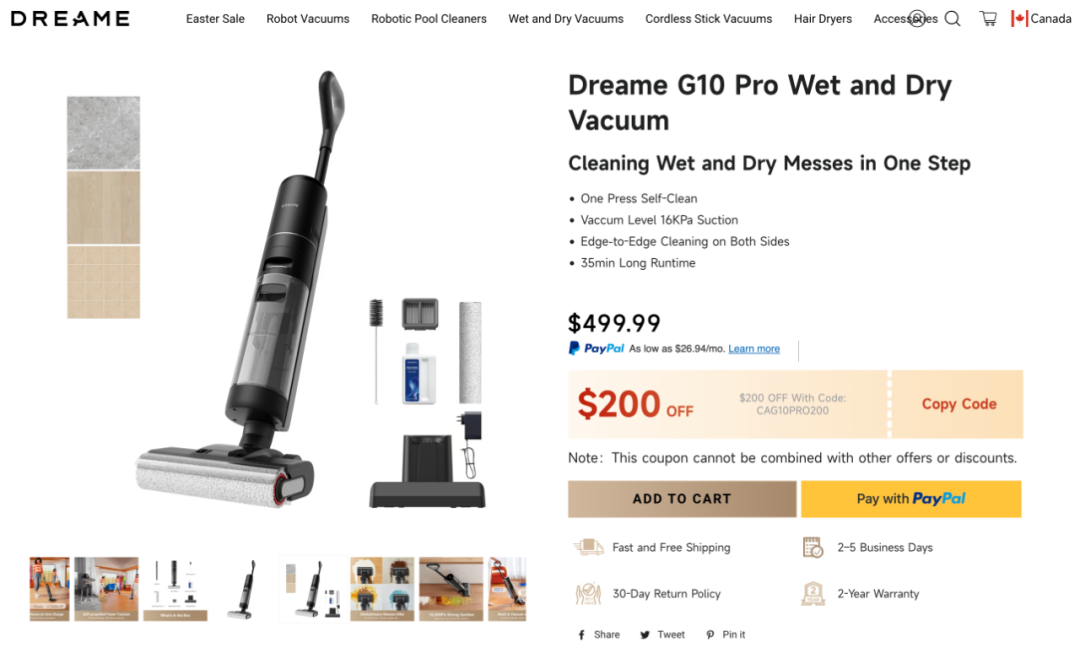Click Pay with PayPal button

click(x=911, y=499)
